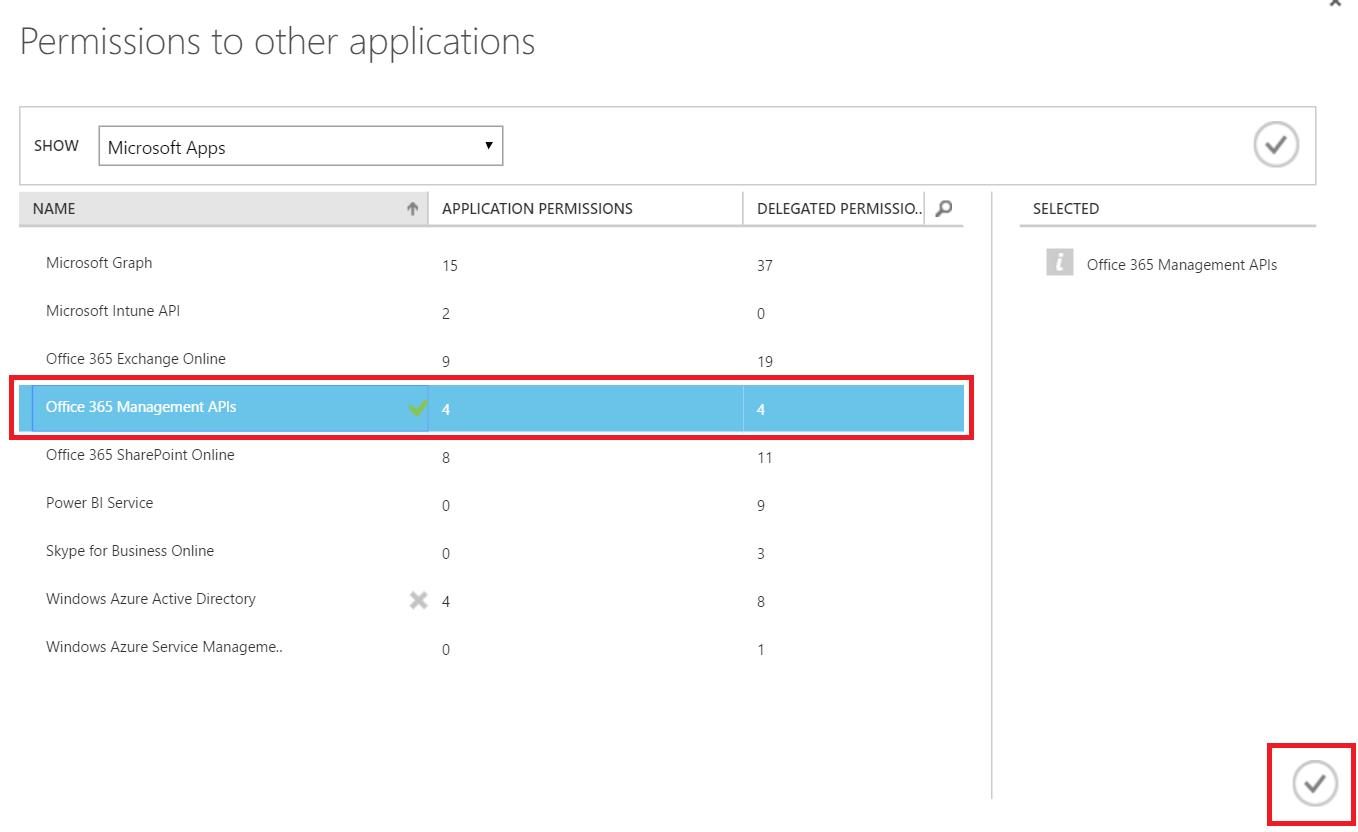Click Microsoft Intune API delegated permissions value 0
Screen dimensions: 1358x832
pos(761,314)
